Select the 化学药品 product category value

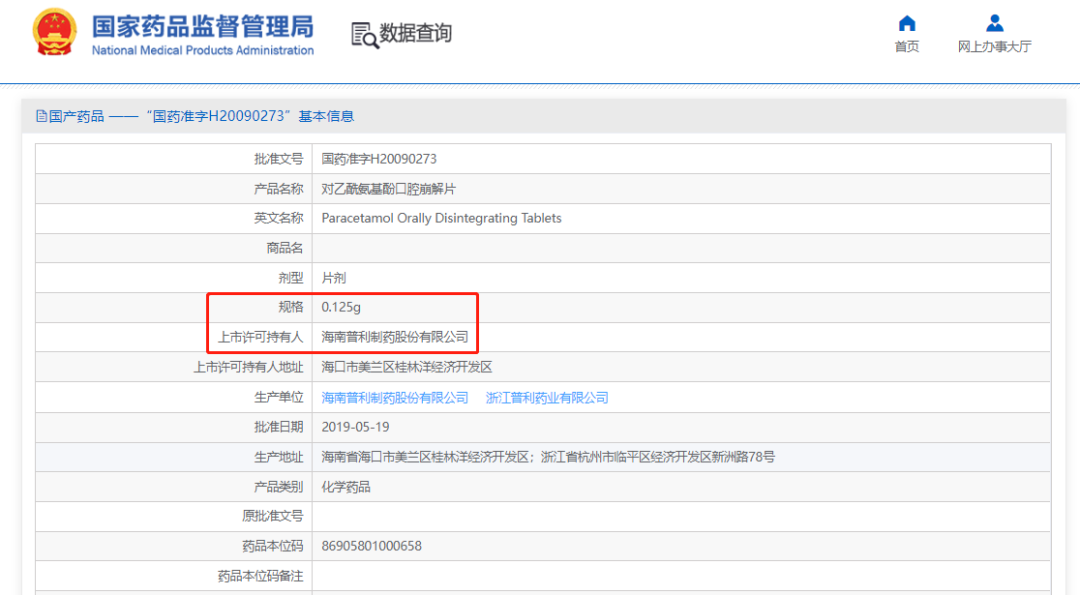[x=346, y=487]
